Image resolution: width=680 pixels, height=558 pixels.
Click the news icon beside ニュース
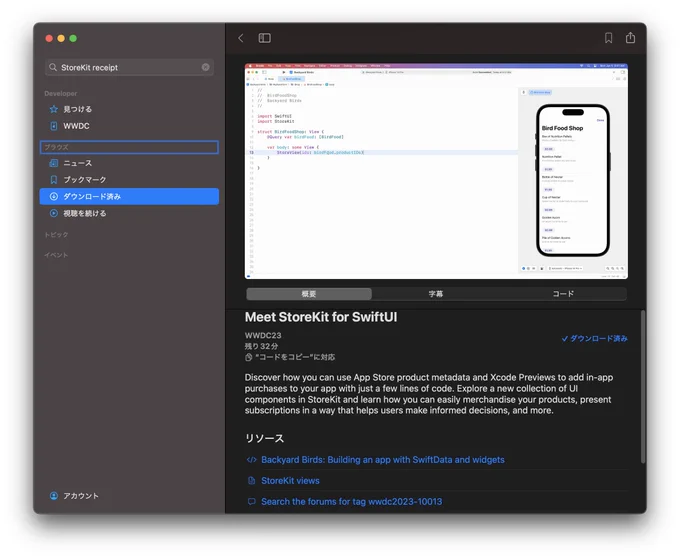[x=54, y=163]
